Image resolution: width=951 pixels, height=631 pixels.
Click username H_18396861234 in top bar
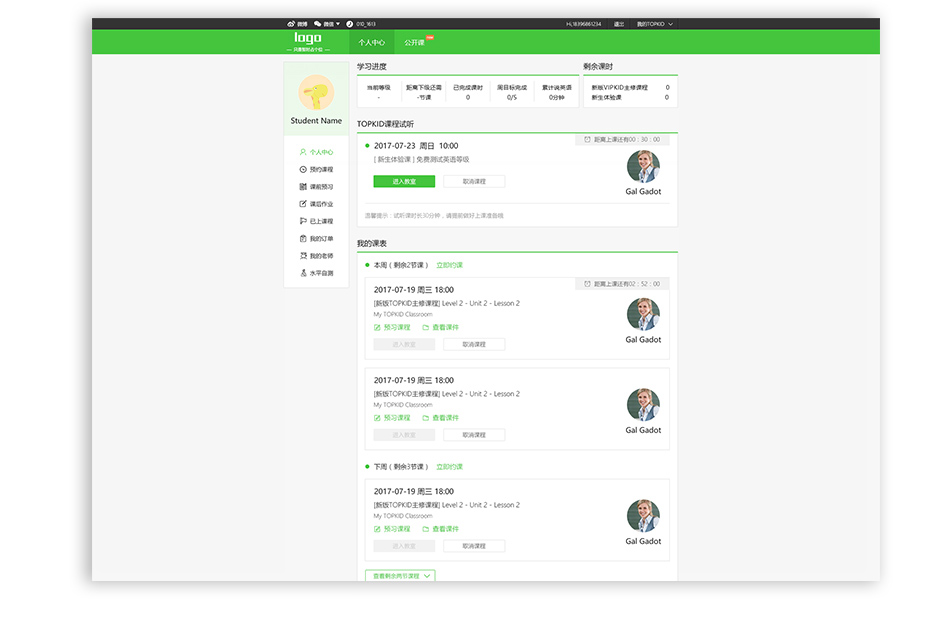583,24
